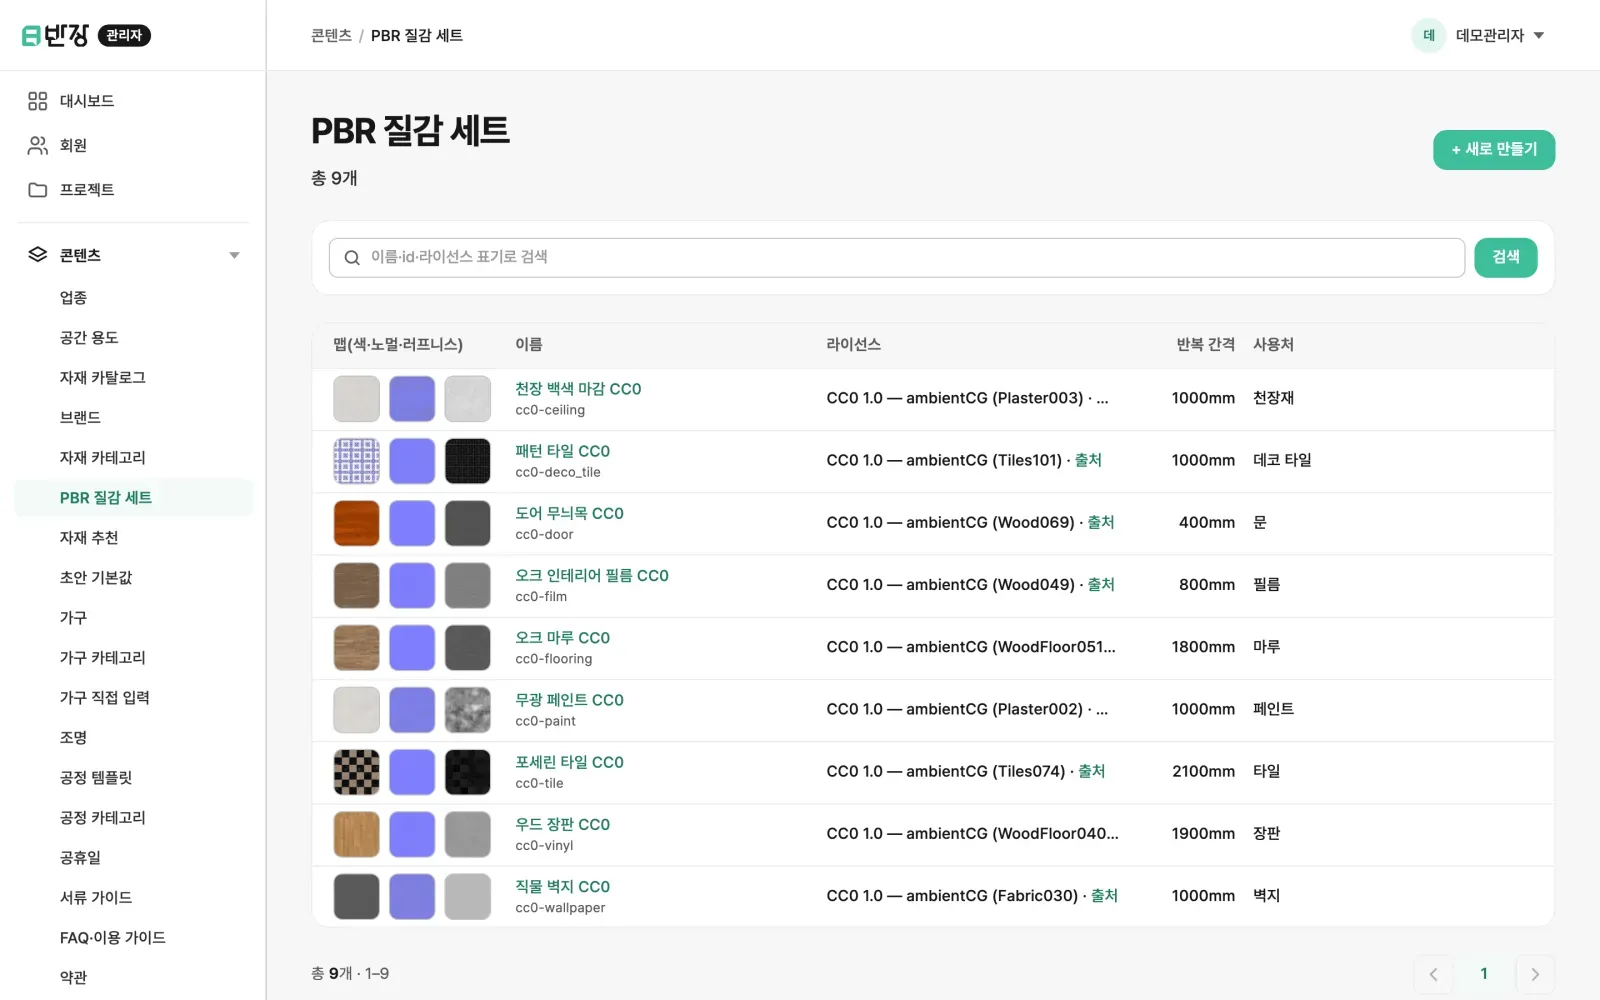The image size is (1600, 1000).
Task: Click the 관리자 badge
Action: 124,36
